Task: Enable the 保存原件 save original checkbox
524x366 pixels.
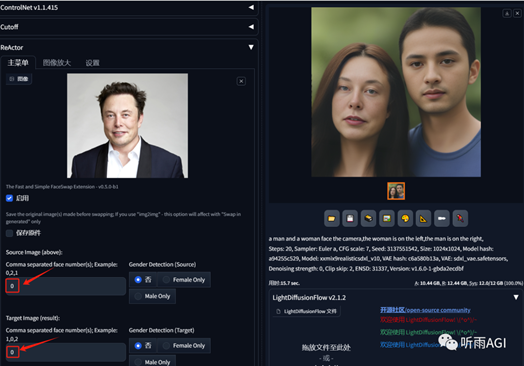Action: [9, 233]
